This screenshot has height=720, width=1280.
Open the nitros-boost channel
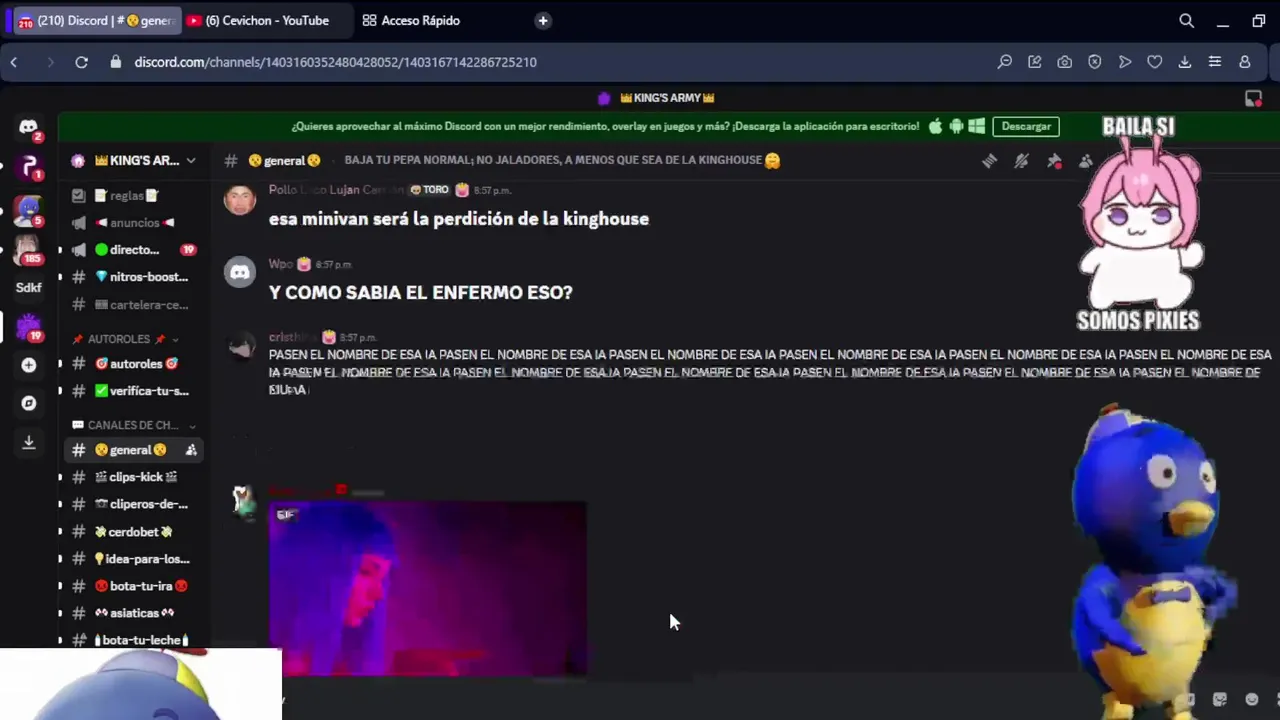click(x=133, y=277)
